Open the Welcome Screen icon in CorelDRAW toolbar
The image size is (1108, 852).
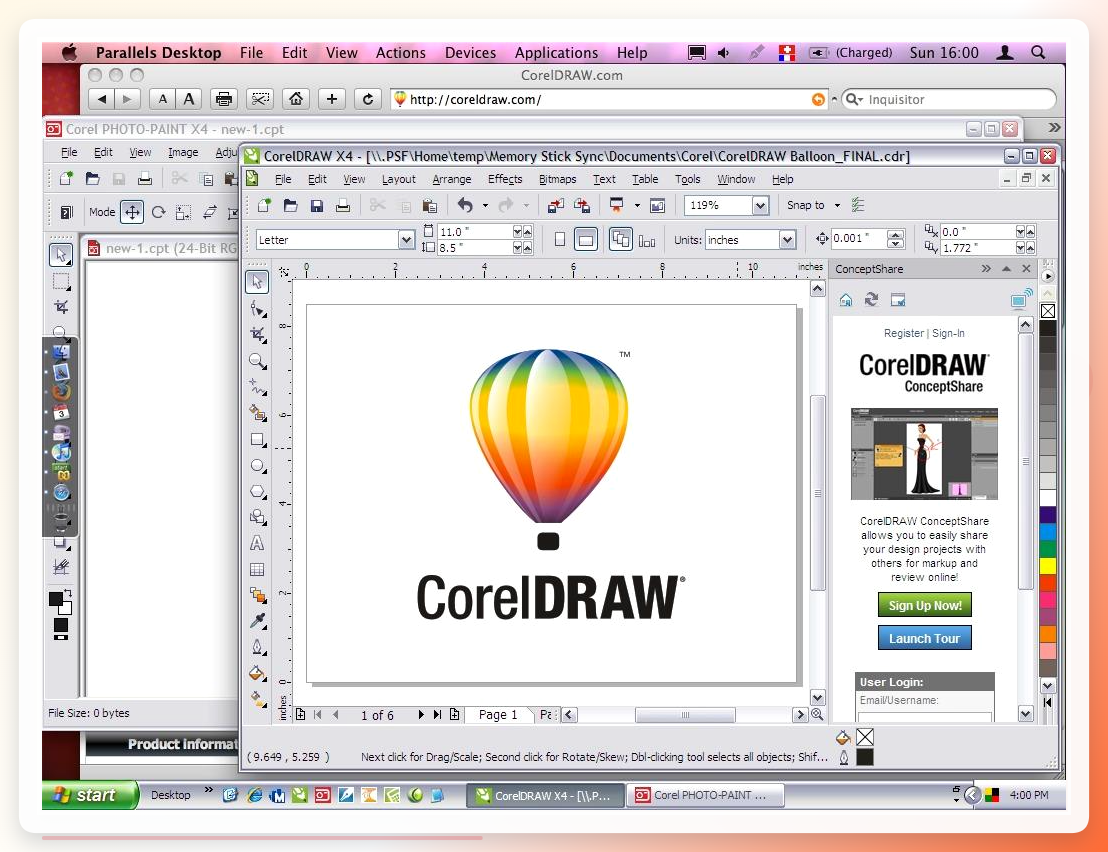tap(657, 206)
